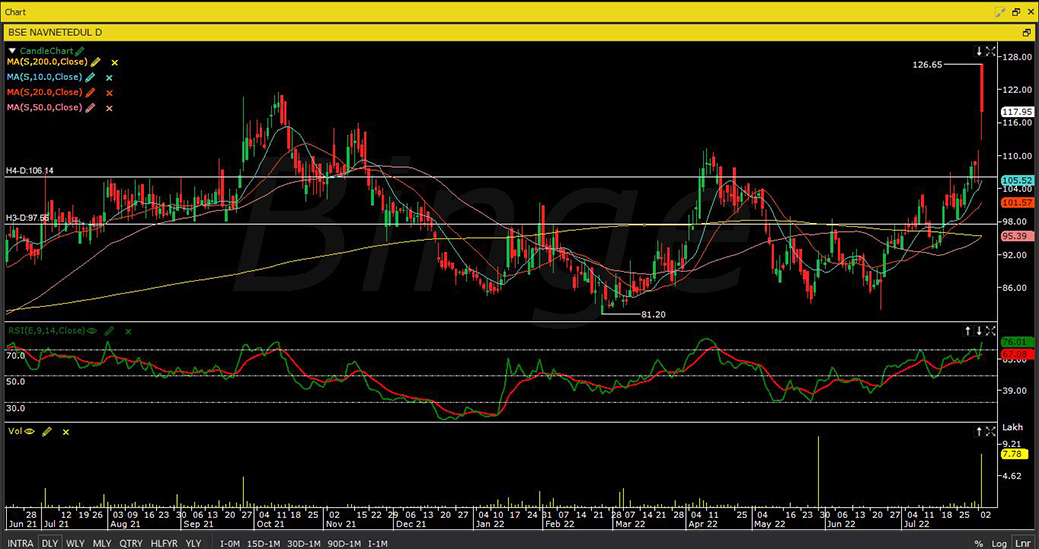The width and height of the screenshot is (1039, 549).
Task: Click the 126.65 high price marker
Action: (x=928, y=65)
